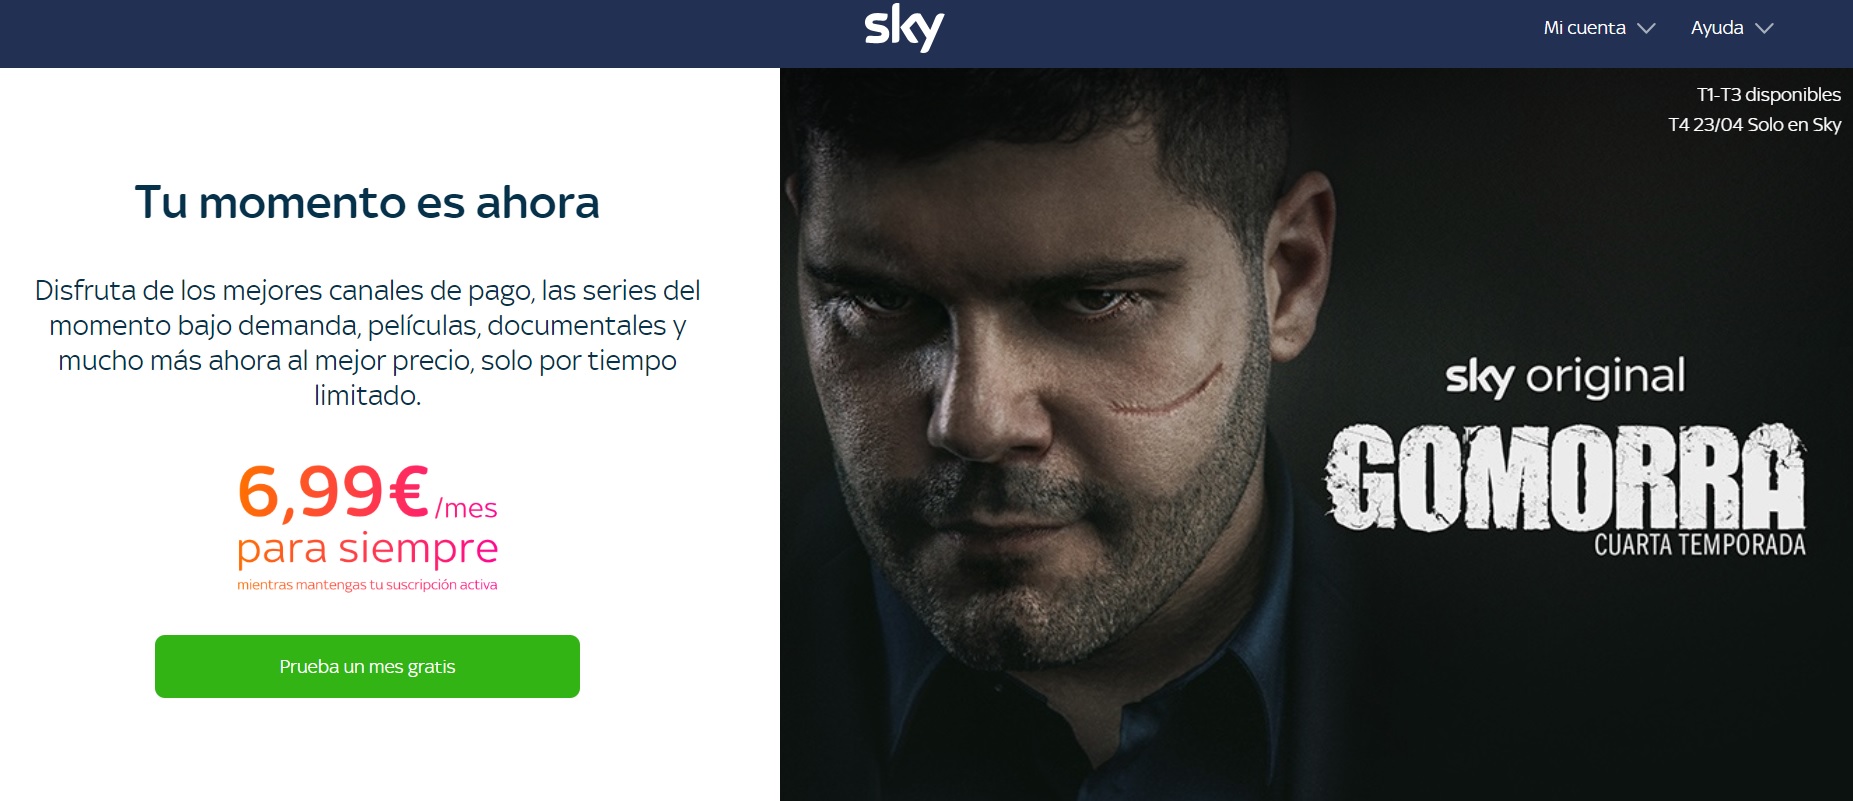Select the Gomorra title logo
This screenshot has height=801, width=1853.
point(1565,477)
